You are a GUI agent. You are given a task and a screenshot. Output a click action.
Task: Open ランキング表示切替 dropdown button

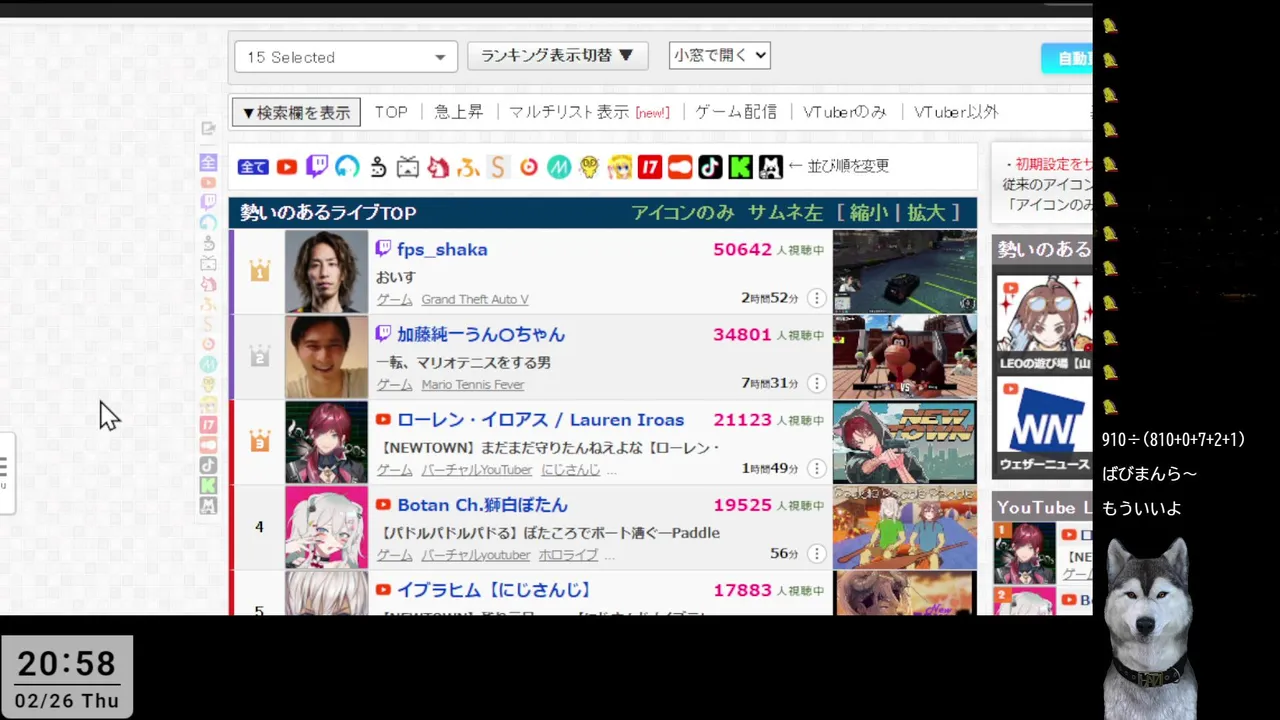pos(558,56)
